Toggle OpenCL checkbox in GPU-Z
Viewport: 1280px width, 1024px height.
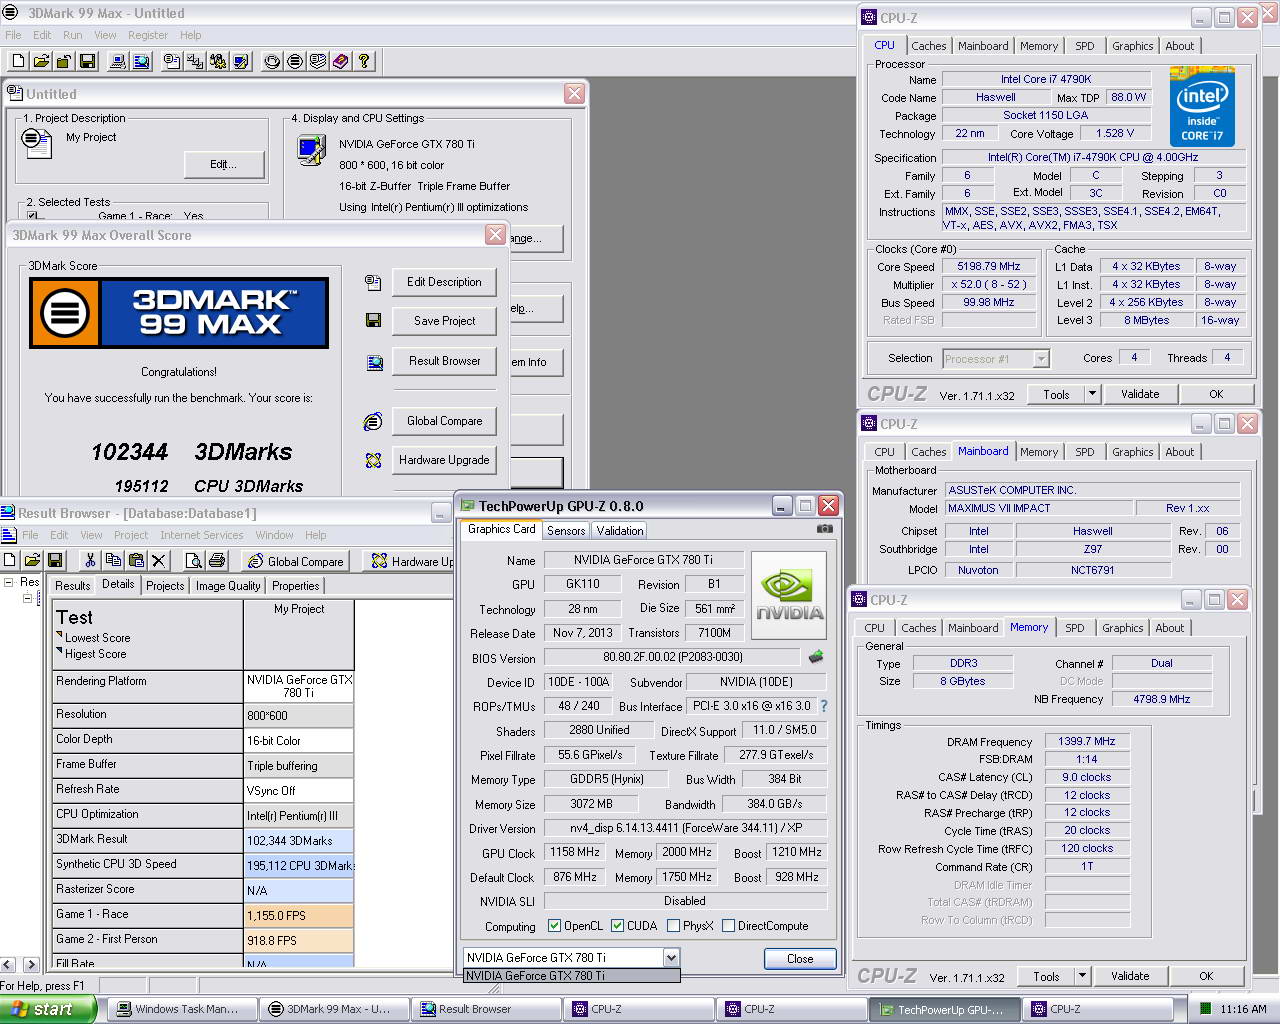click(x=554, y=926)
